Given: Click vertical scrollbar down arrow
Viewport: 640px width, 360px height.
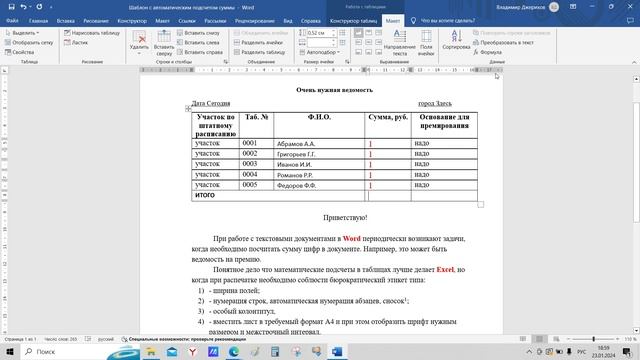Looking at the screenshot, I should point(636,331).
